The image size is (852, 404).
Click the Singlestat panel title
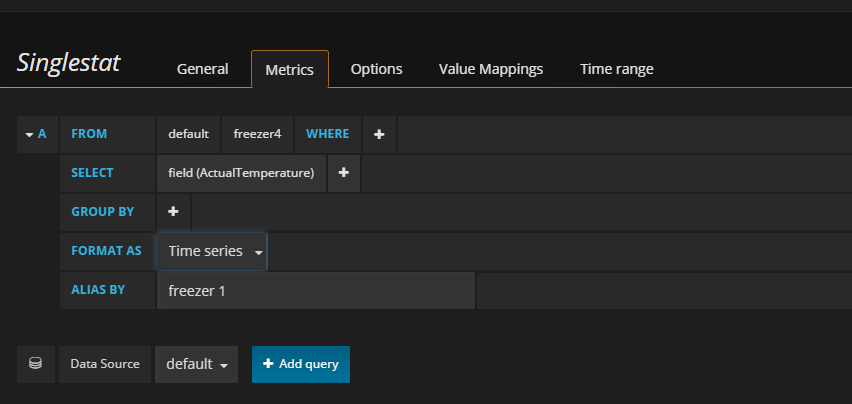click(x=69, y=63)
